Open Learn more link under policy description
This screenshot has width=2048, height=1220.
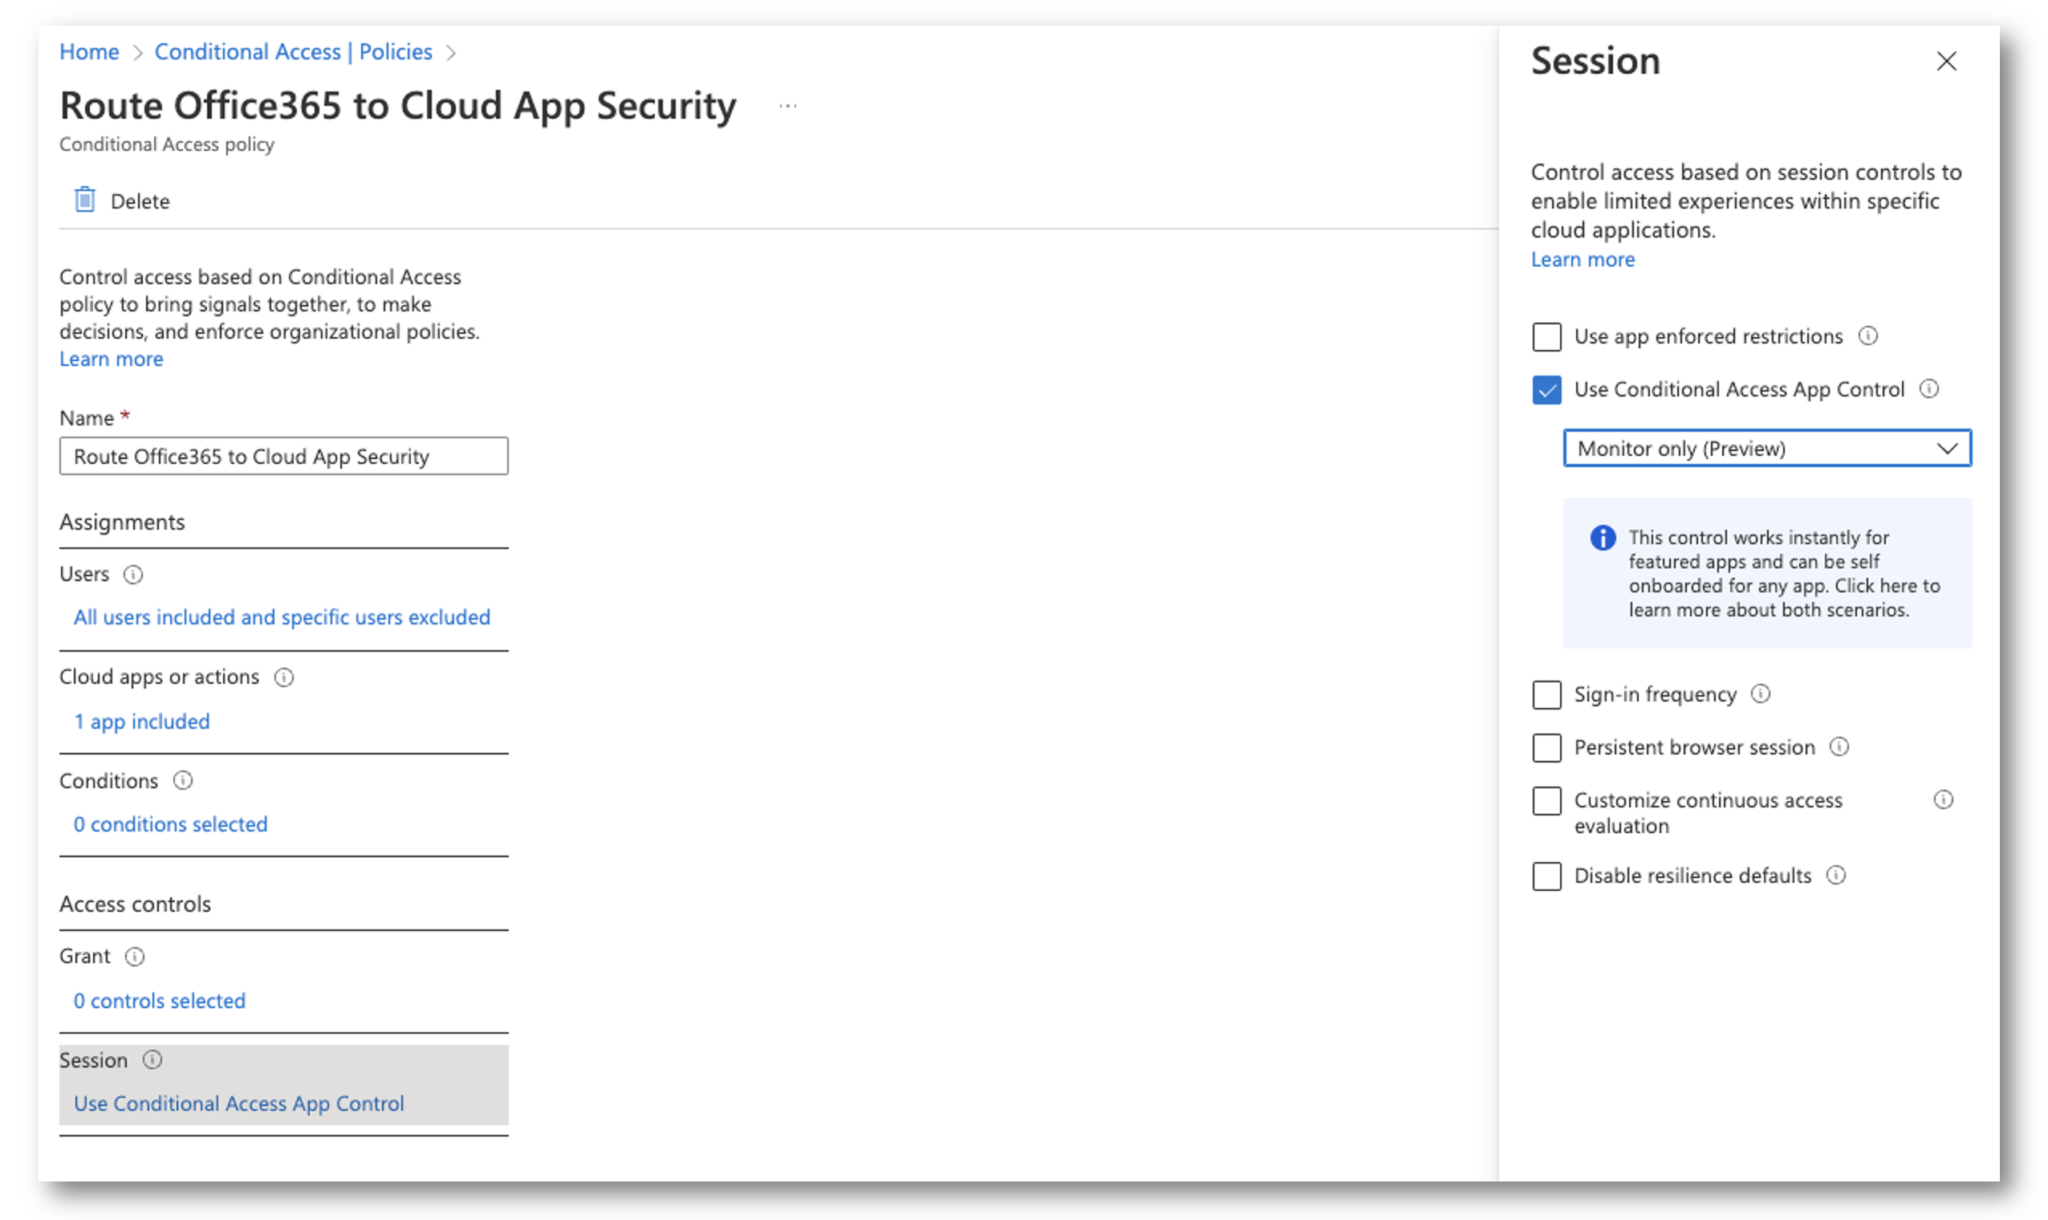(x=111, y=359)
